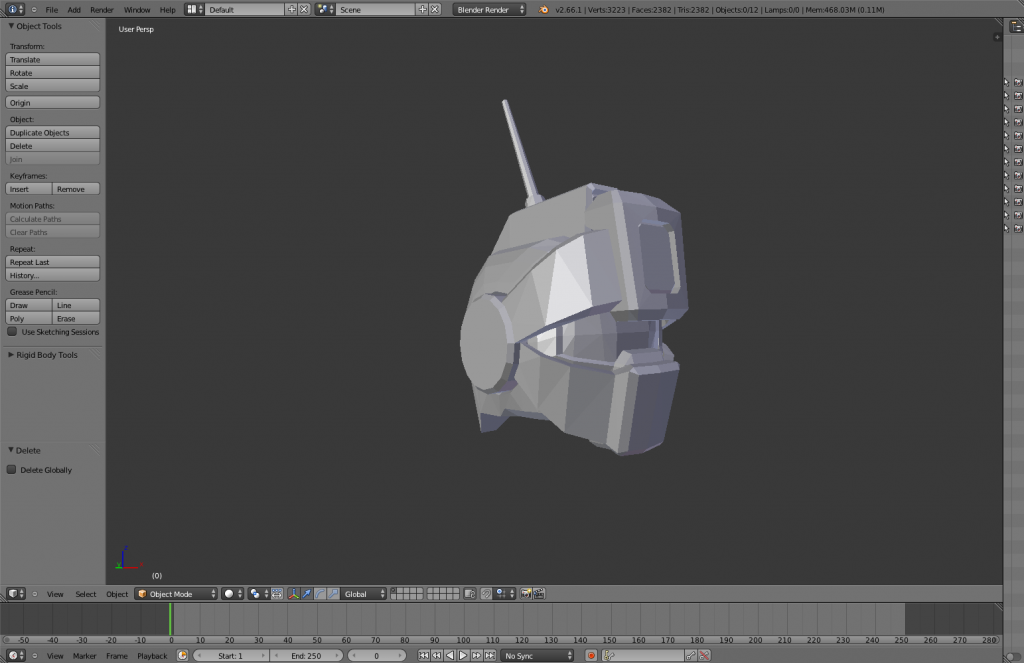Click the translate manipulator arrow icon
The width and height of the screenshot is (1024, 663).
[307, 594]
